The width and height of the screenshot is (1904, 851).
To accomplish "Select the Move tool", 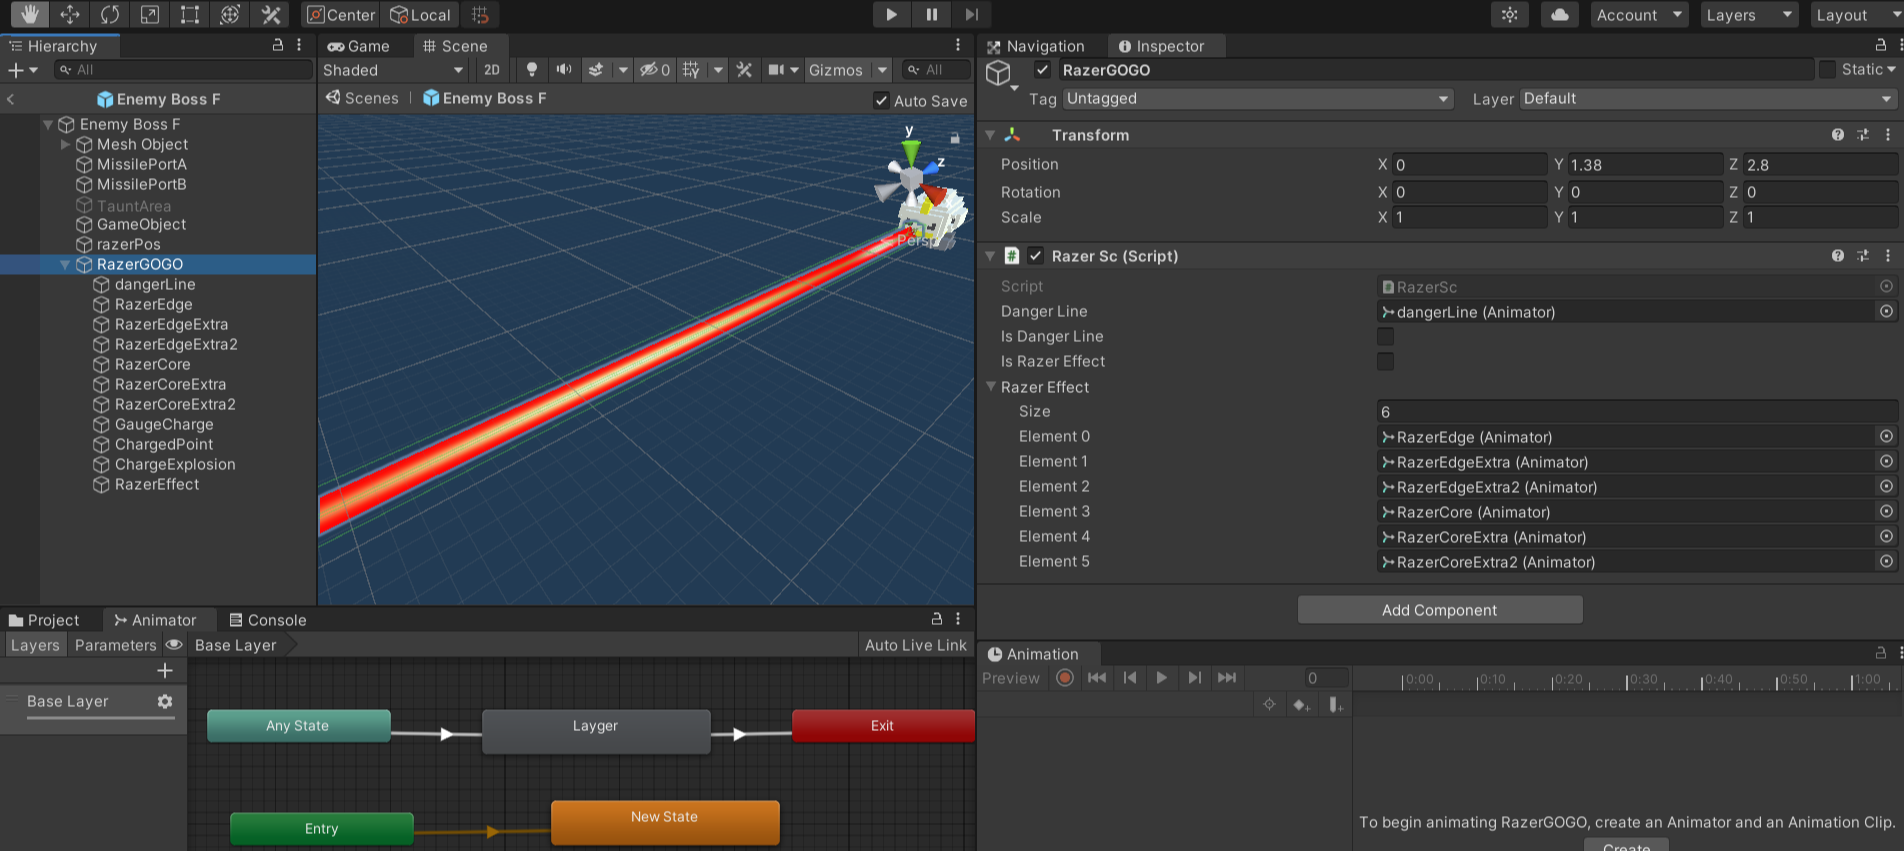I will click(69, 14).
